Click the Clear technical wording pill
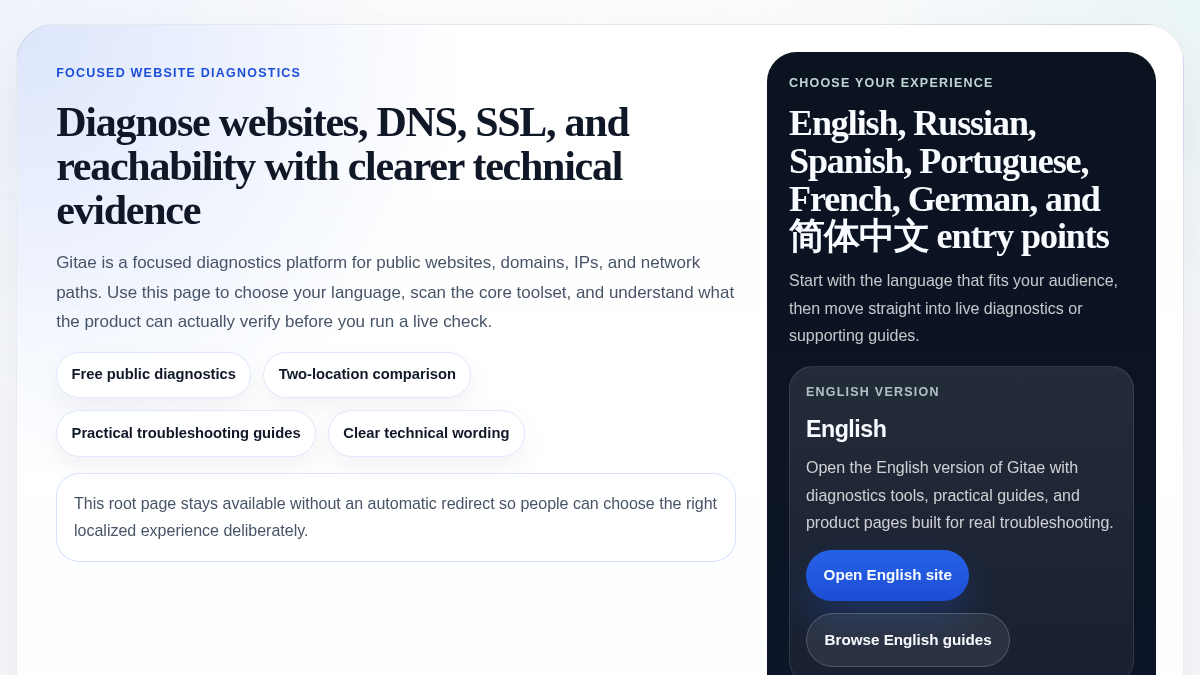 tap(426, 433)
